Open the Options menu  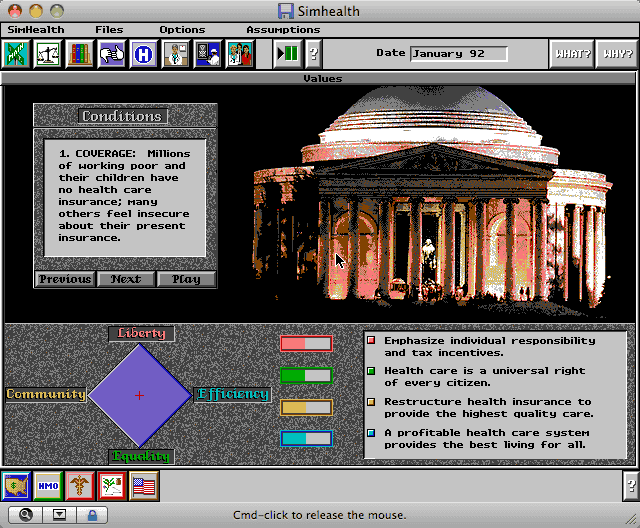pyautogui.click(x=182, y=30)
